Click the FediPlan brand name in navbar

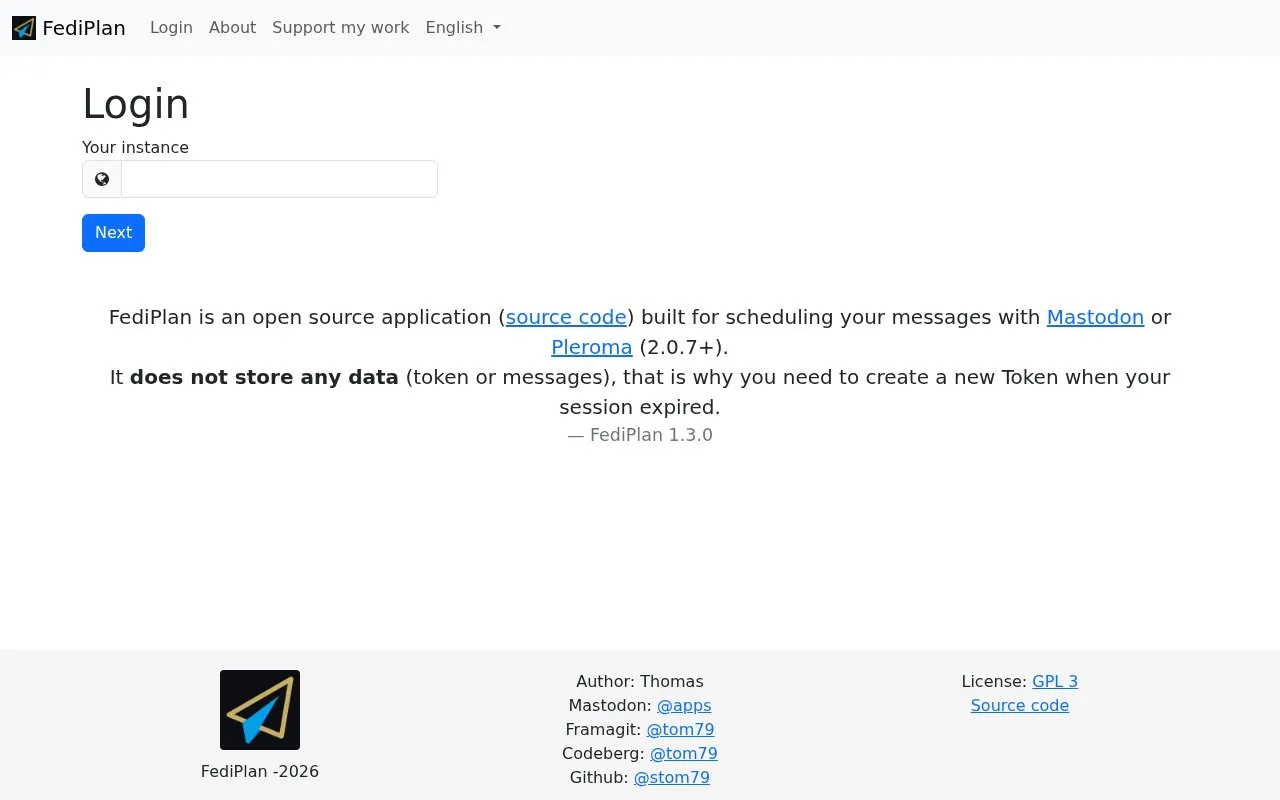coord(84,28)
